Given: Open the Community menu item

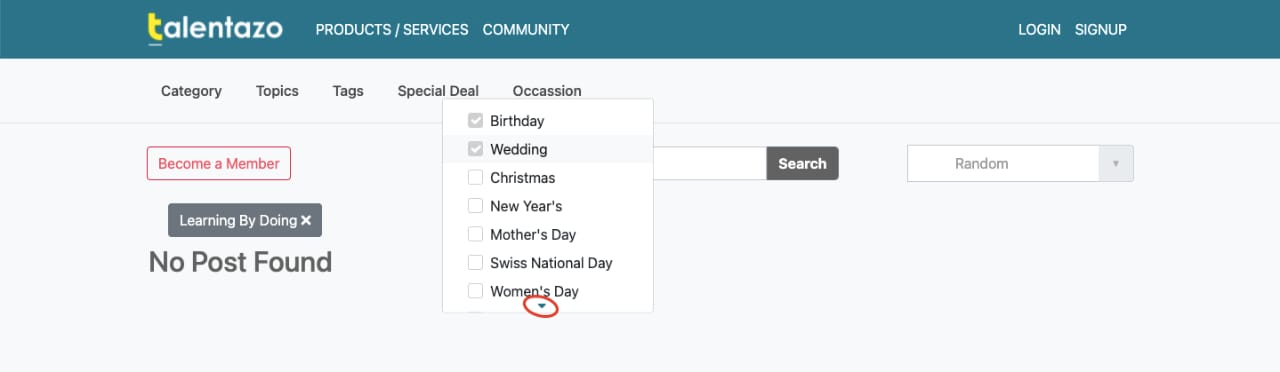Looking at the screenshot, I should point(526,30).
